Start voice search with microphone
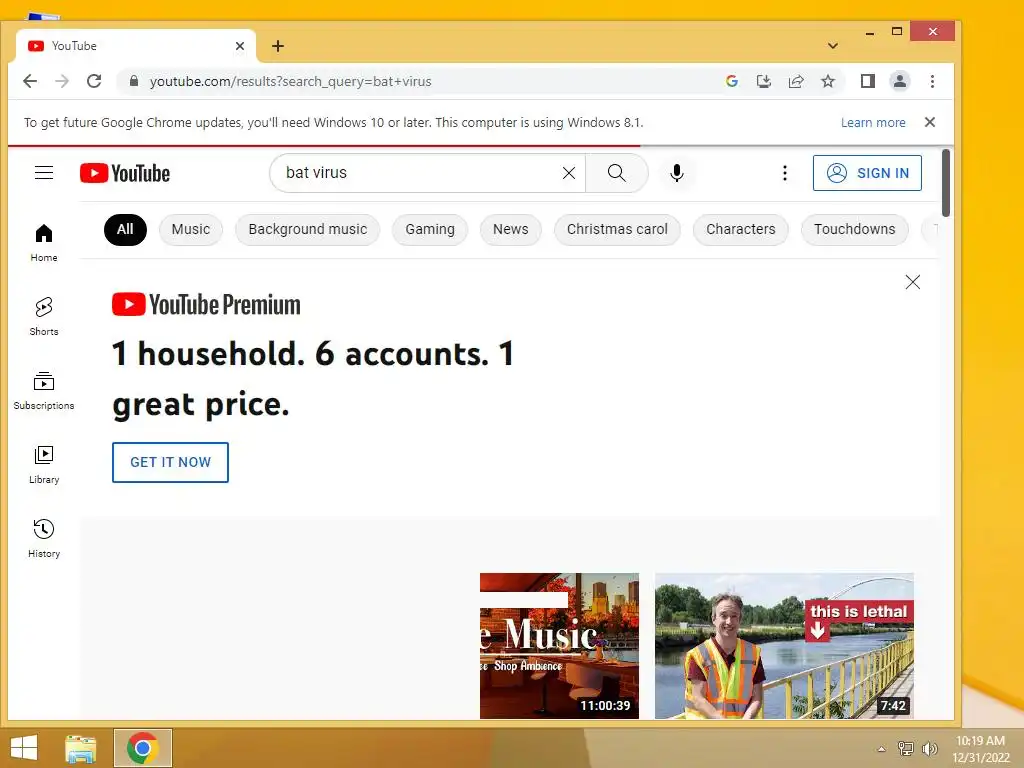The width and height of the screenshot is (1024, 768). [x=677, y=172]
